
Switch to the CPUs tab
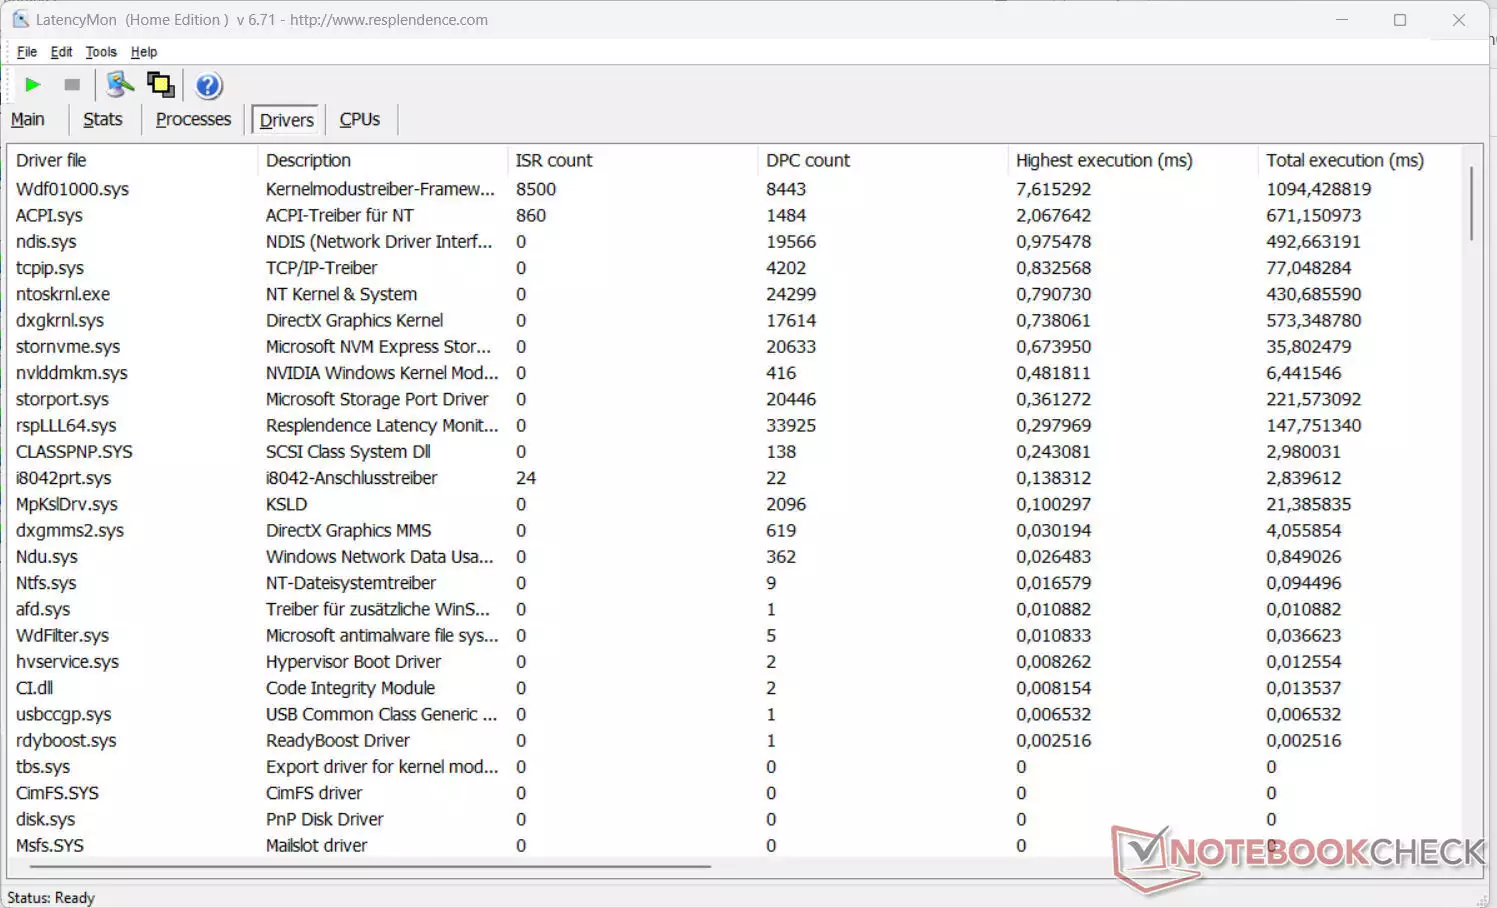tap(359, 119)
